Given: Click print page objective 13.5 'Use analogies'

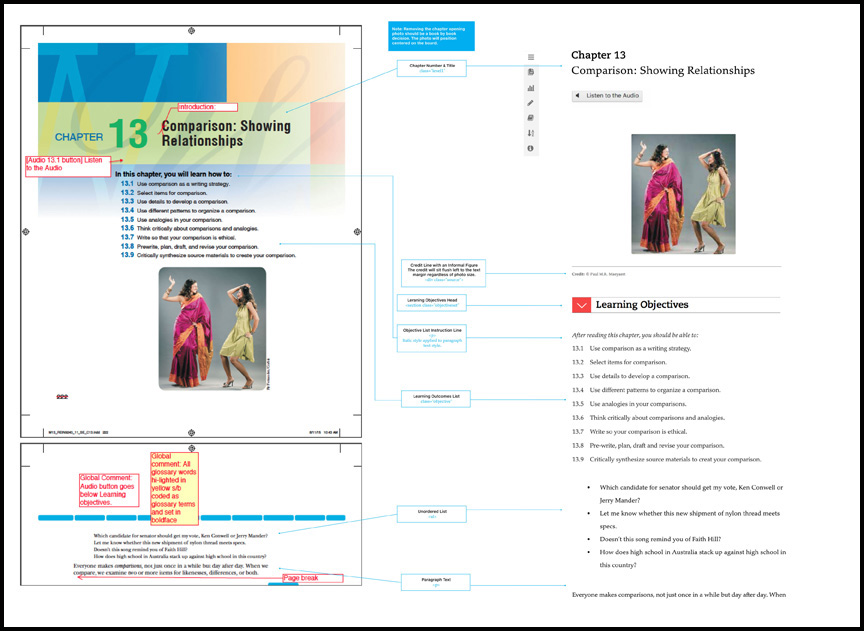Looking at the screenshot, I should pos(171,219).
